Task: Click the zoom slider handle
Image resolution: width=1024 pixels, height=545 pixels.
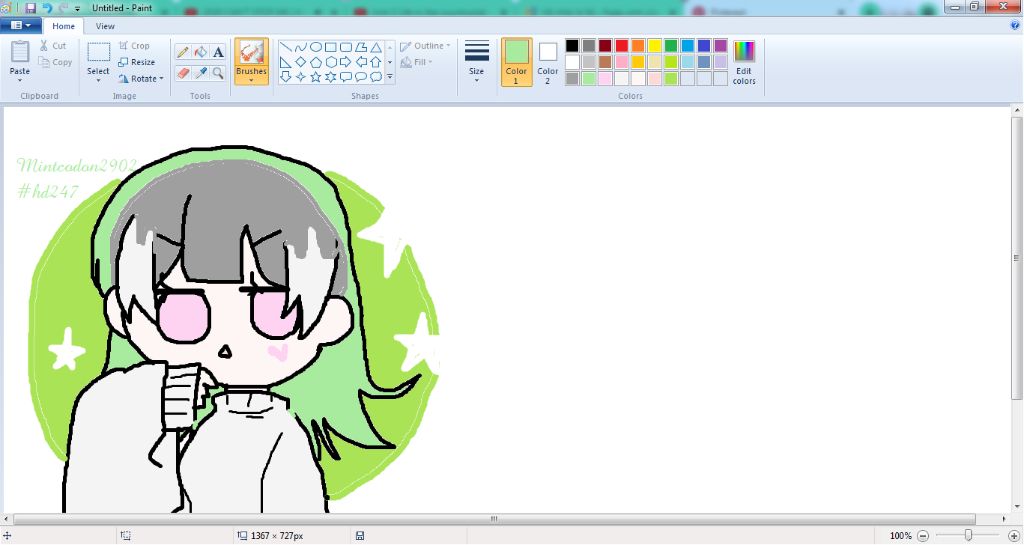Action: point(968,535)
